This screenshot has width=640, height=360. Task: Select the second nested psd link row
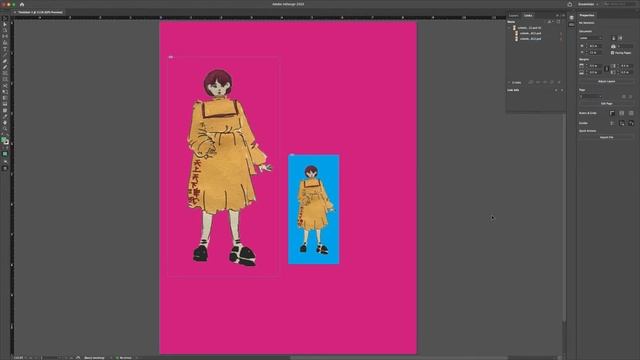(536, 39)
